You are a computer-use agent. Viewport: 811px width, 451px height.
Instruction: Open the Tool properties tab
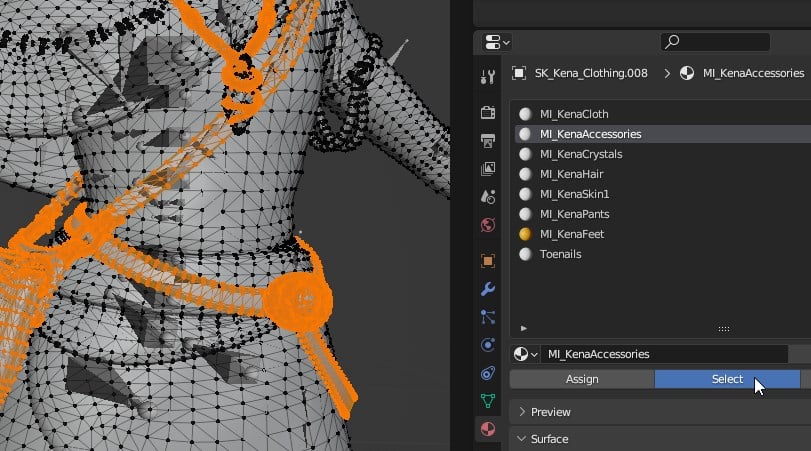tap(488, 77)
